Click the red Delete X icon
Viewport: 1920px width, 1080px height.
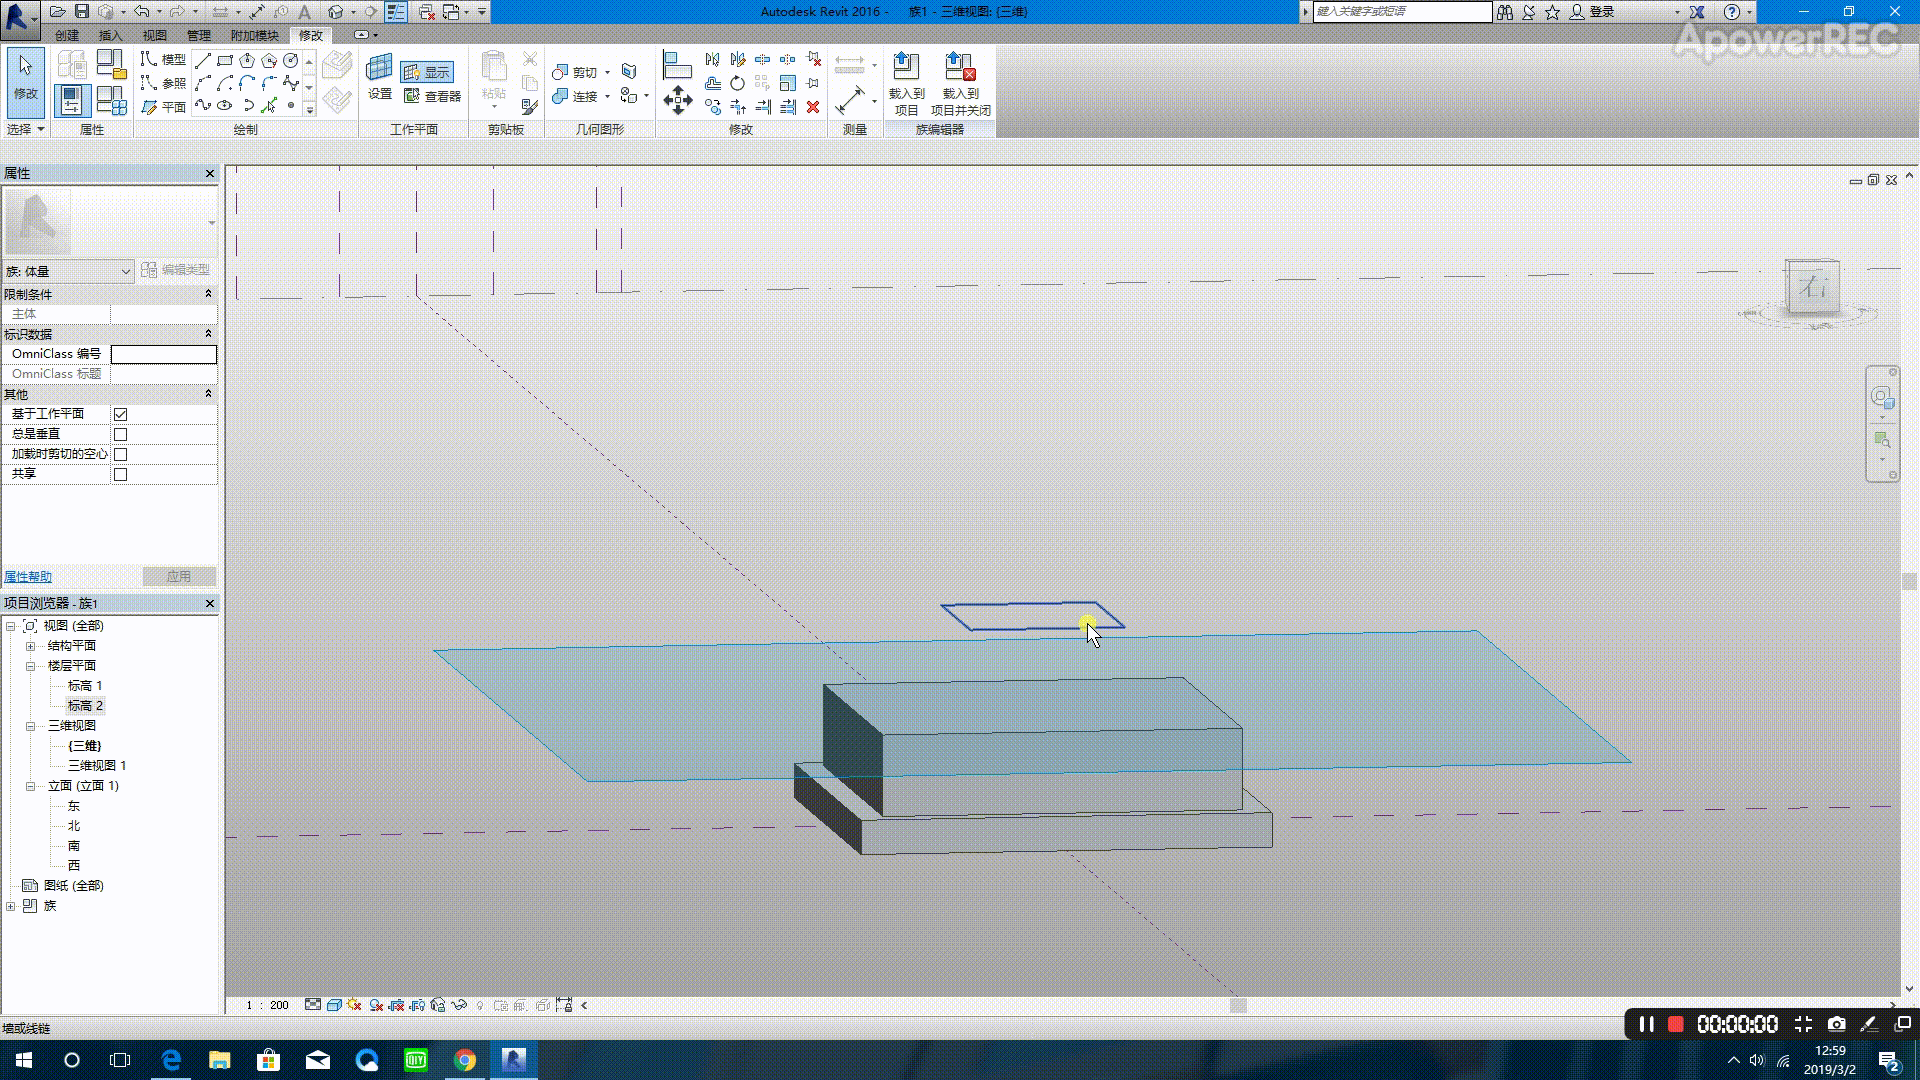click(x=813, y=107)
